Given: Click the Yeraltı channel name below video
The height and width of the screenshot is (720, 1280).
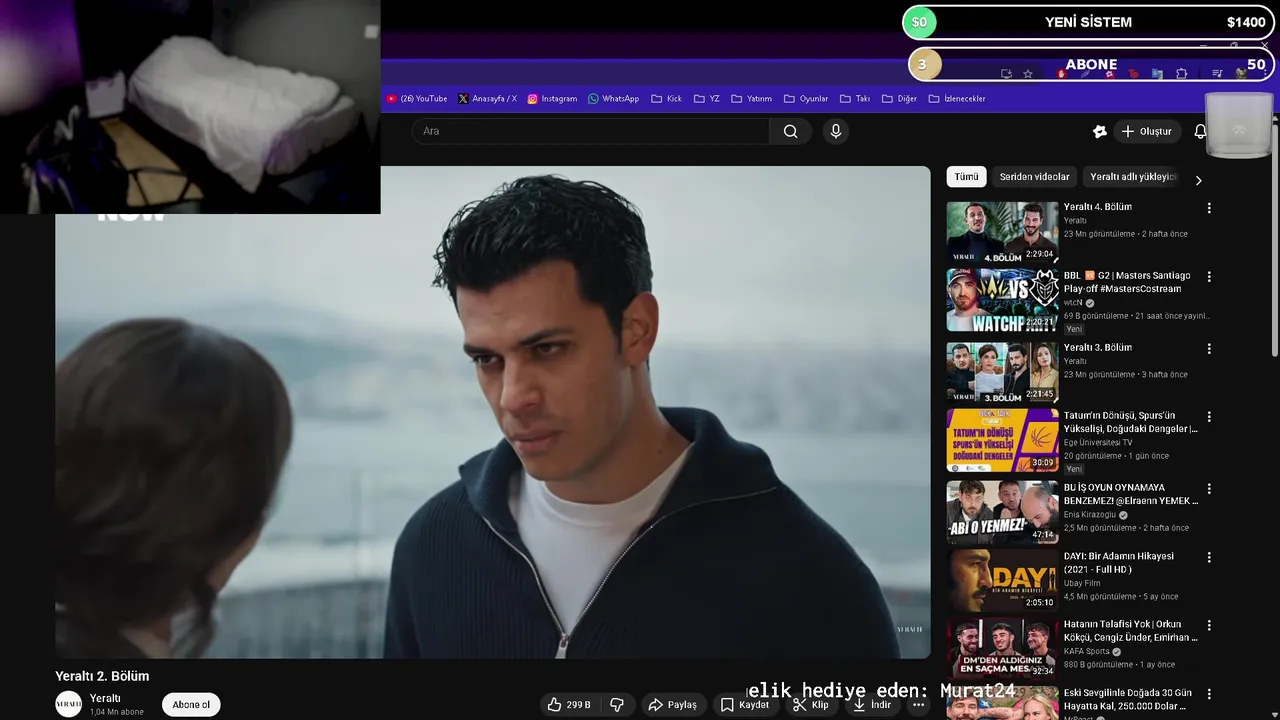Looking at the screenshot, I should [x=105, y=699].
